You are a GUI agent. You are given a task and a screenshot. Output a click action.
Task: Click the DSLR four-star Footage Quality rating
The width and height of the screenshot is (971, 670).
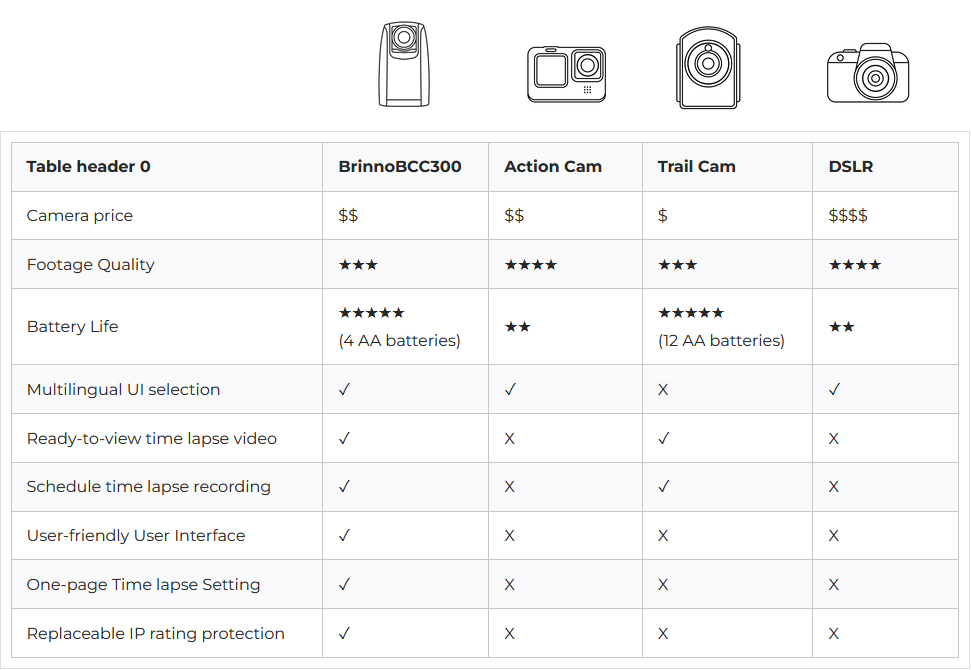click(x=855, y=265)
